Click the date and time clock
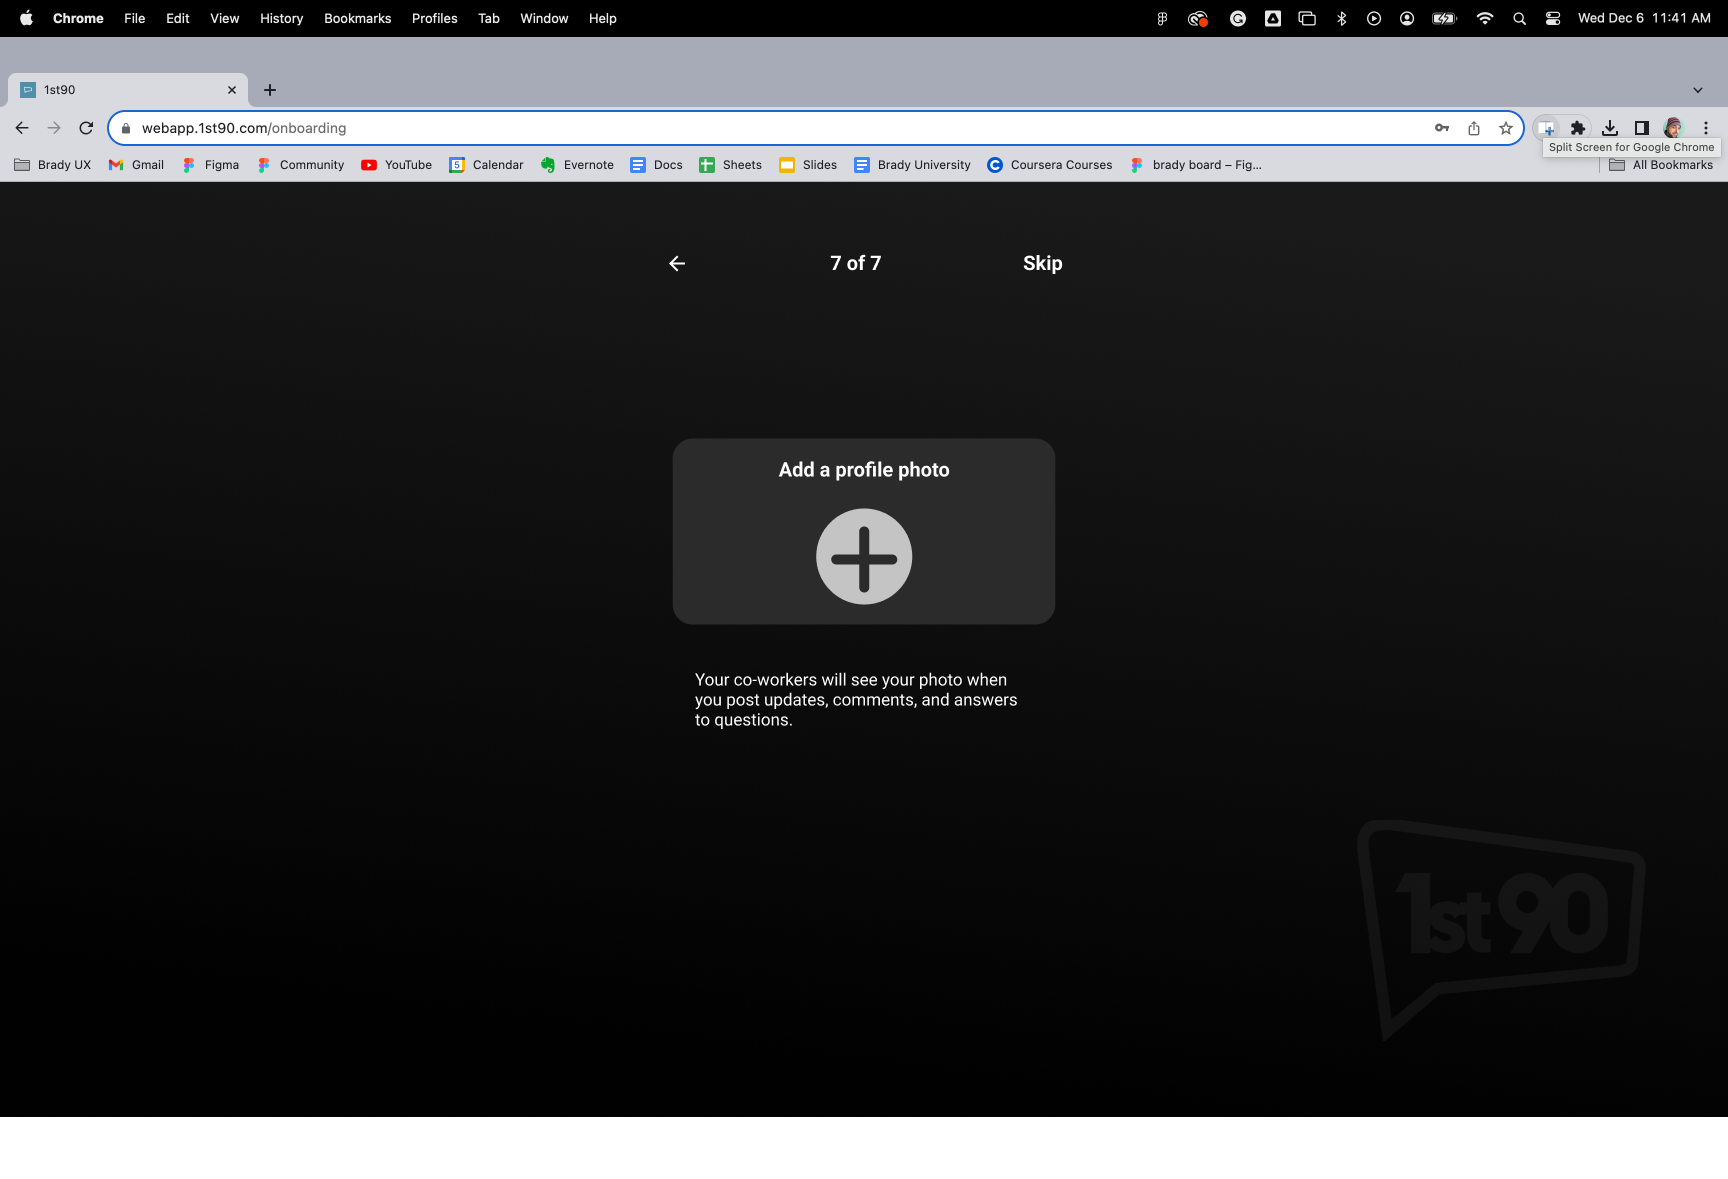This screenshot has width=1728, height=1179. [x=1644, y=18]
